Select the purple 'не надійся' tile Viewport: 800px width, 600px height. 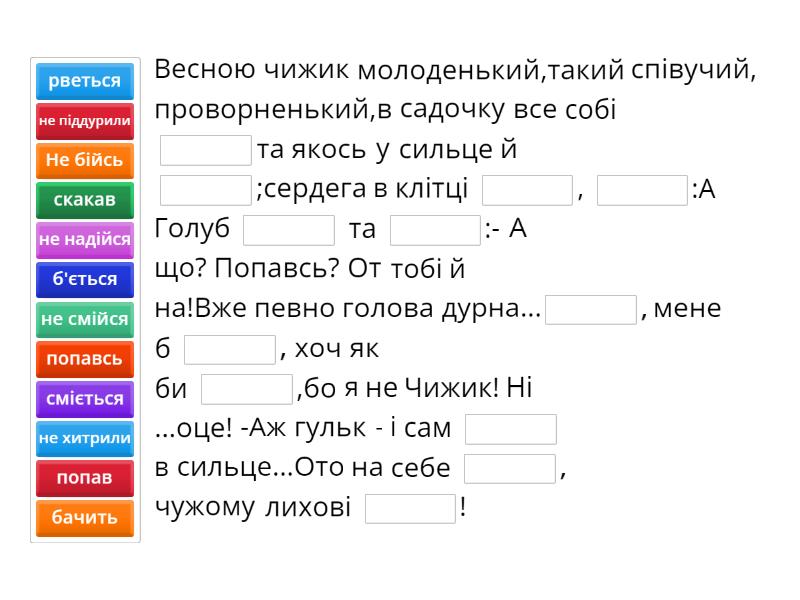pyautogui.click(x=85, y=240)
